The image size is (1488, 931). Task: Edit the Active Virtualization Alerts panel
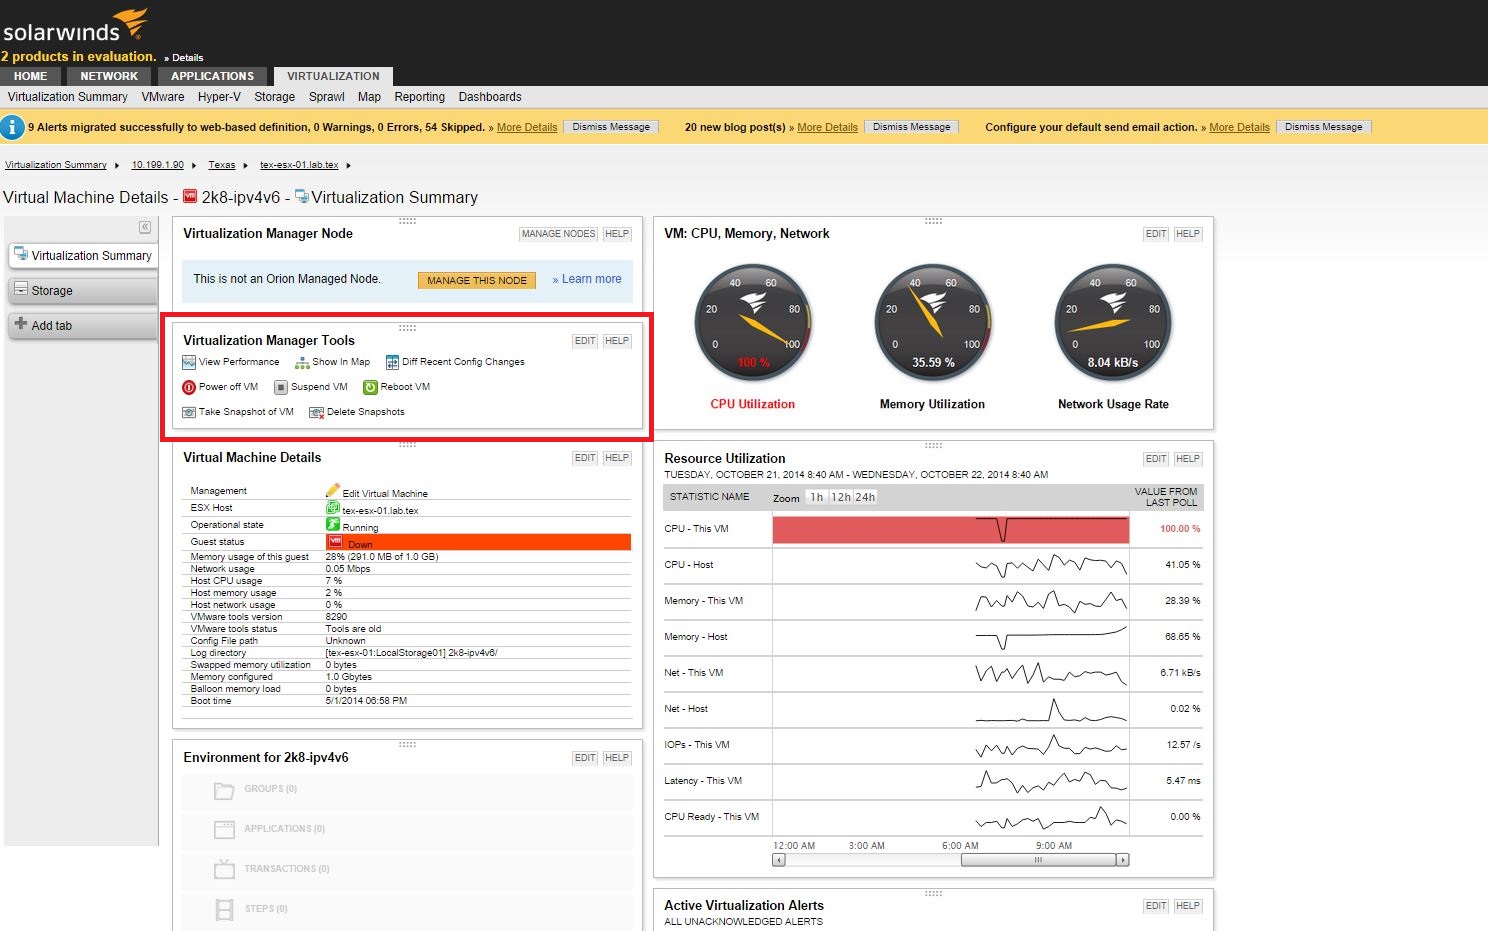tap(1156, 906)
